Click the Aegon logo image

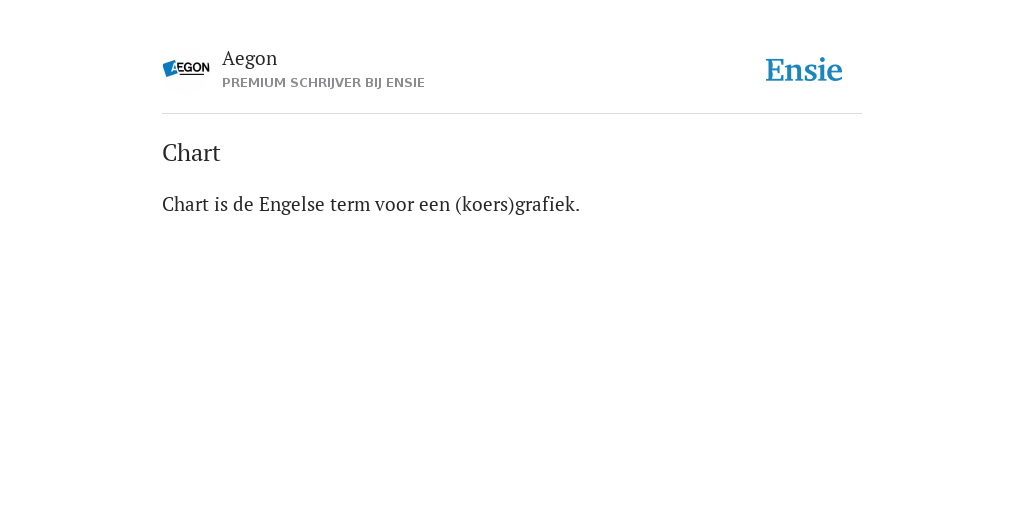(186, 69)
